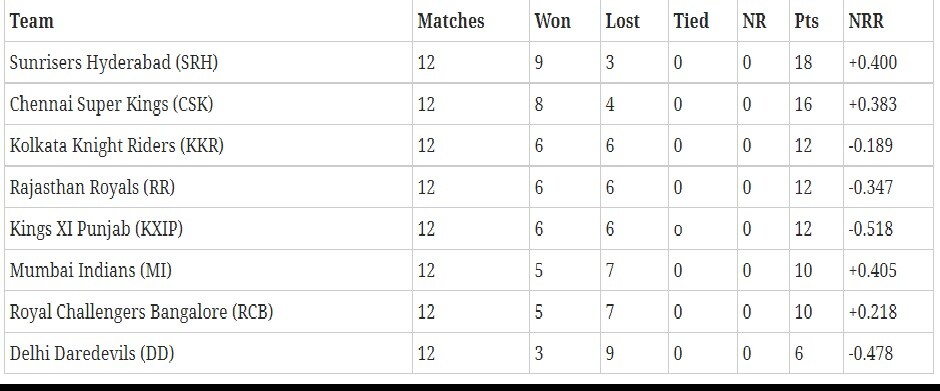Click the Matches column header
This screenshot has height=391, width=940.
pyautogui.click(x=451, y=21)
